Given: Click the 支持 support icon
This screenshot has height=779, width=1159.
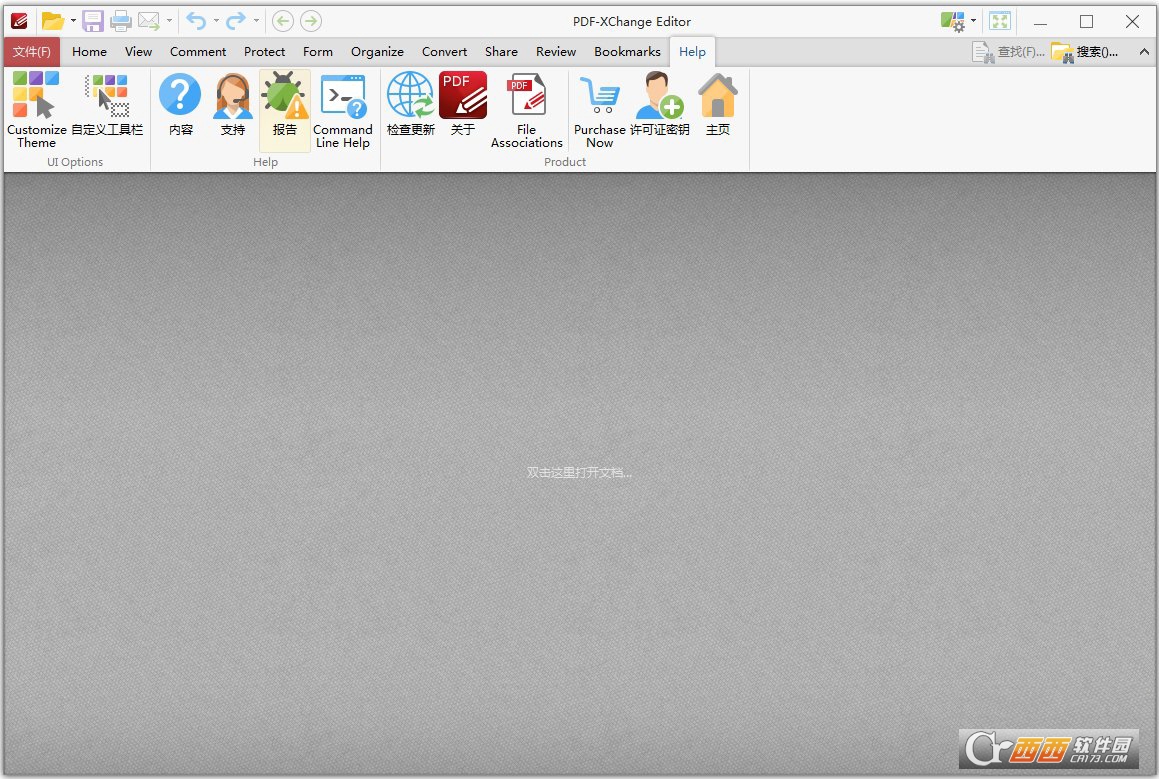Looking at the screenshot, I should (233, 104).
